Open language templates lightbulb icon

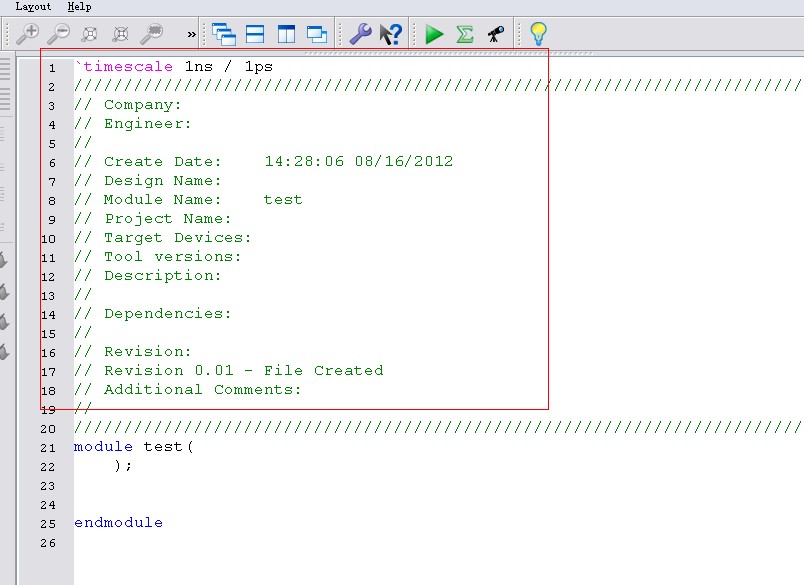538,34
